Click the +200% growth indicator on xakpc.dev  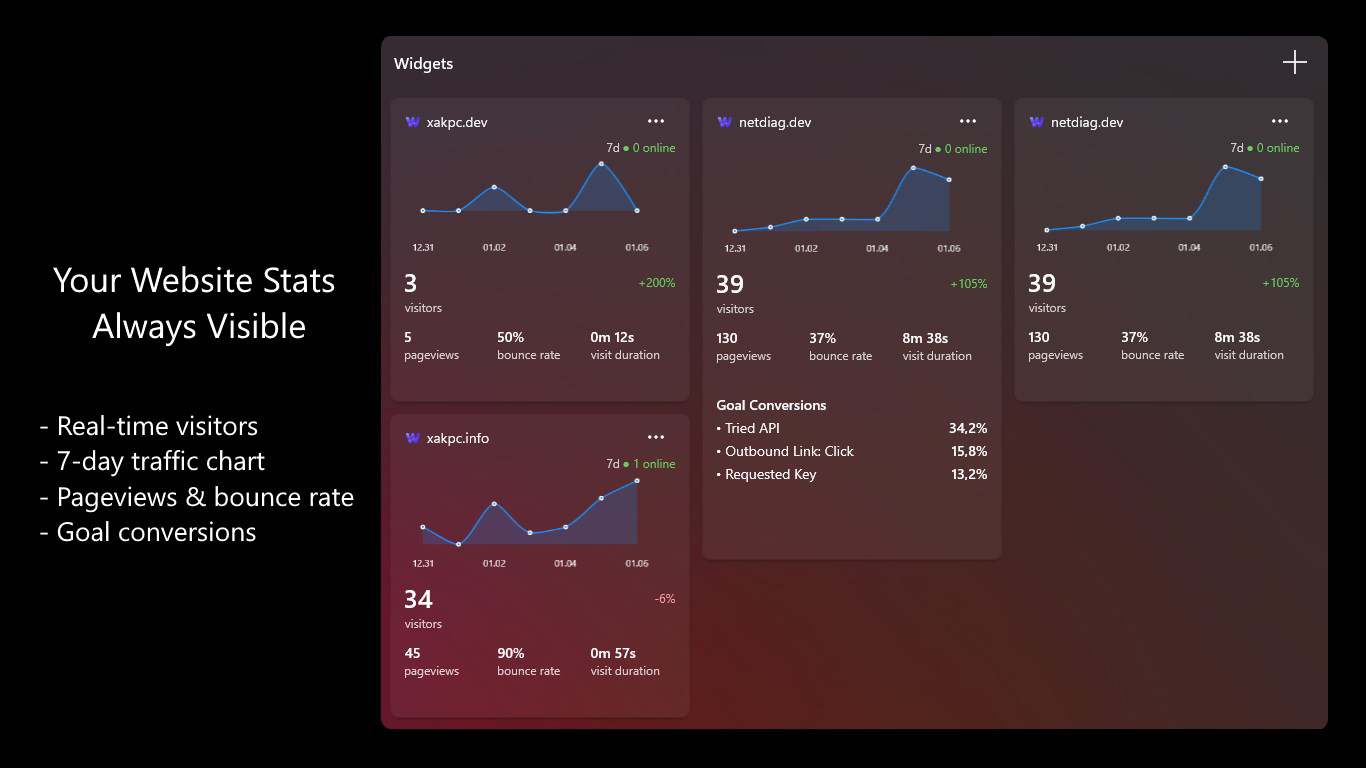pyautogui.click(x=657, y=283)
